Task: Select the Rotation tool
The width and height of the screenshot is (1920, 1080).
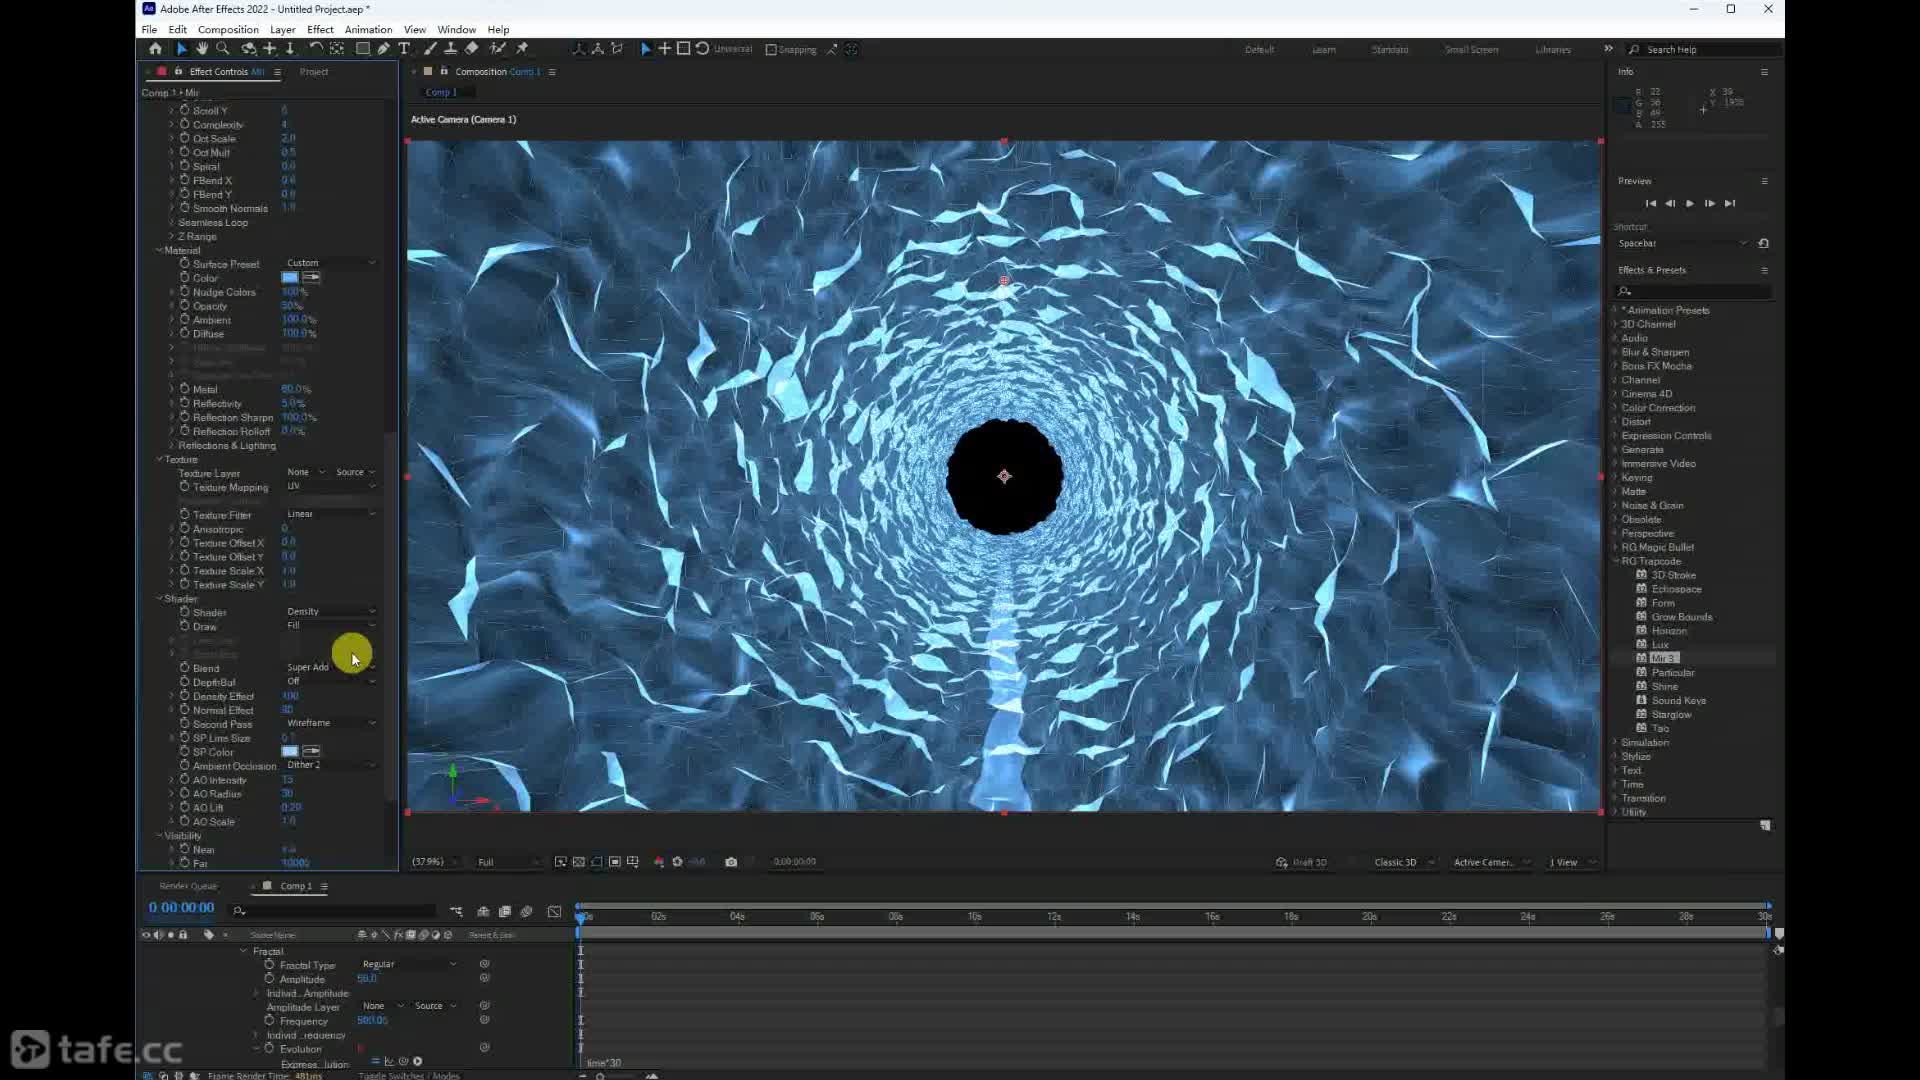Action: (315, 48)
